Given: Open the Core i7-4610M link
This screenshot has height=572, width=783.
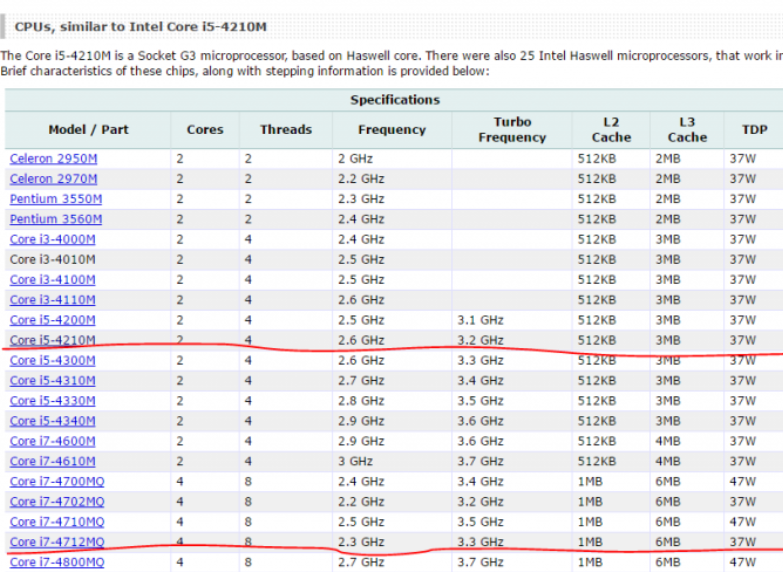Looking at the screenshot, I should (x=52, y=461).
